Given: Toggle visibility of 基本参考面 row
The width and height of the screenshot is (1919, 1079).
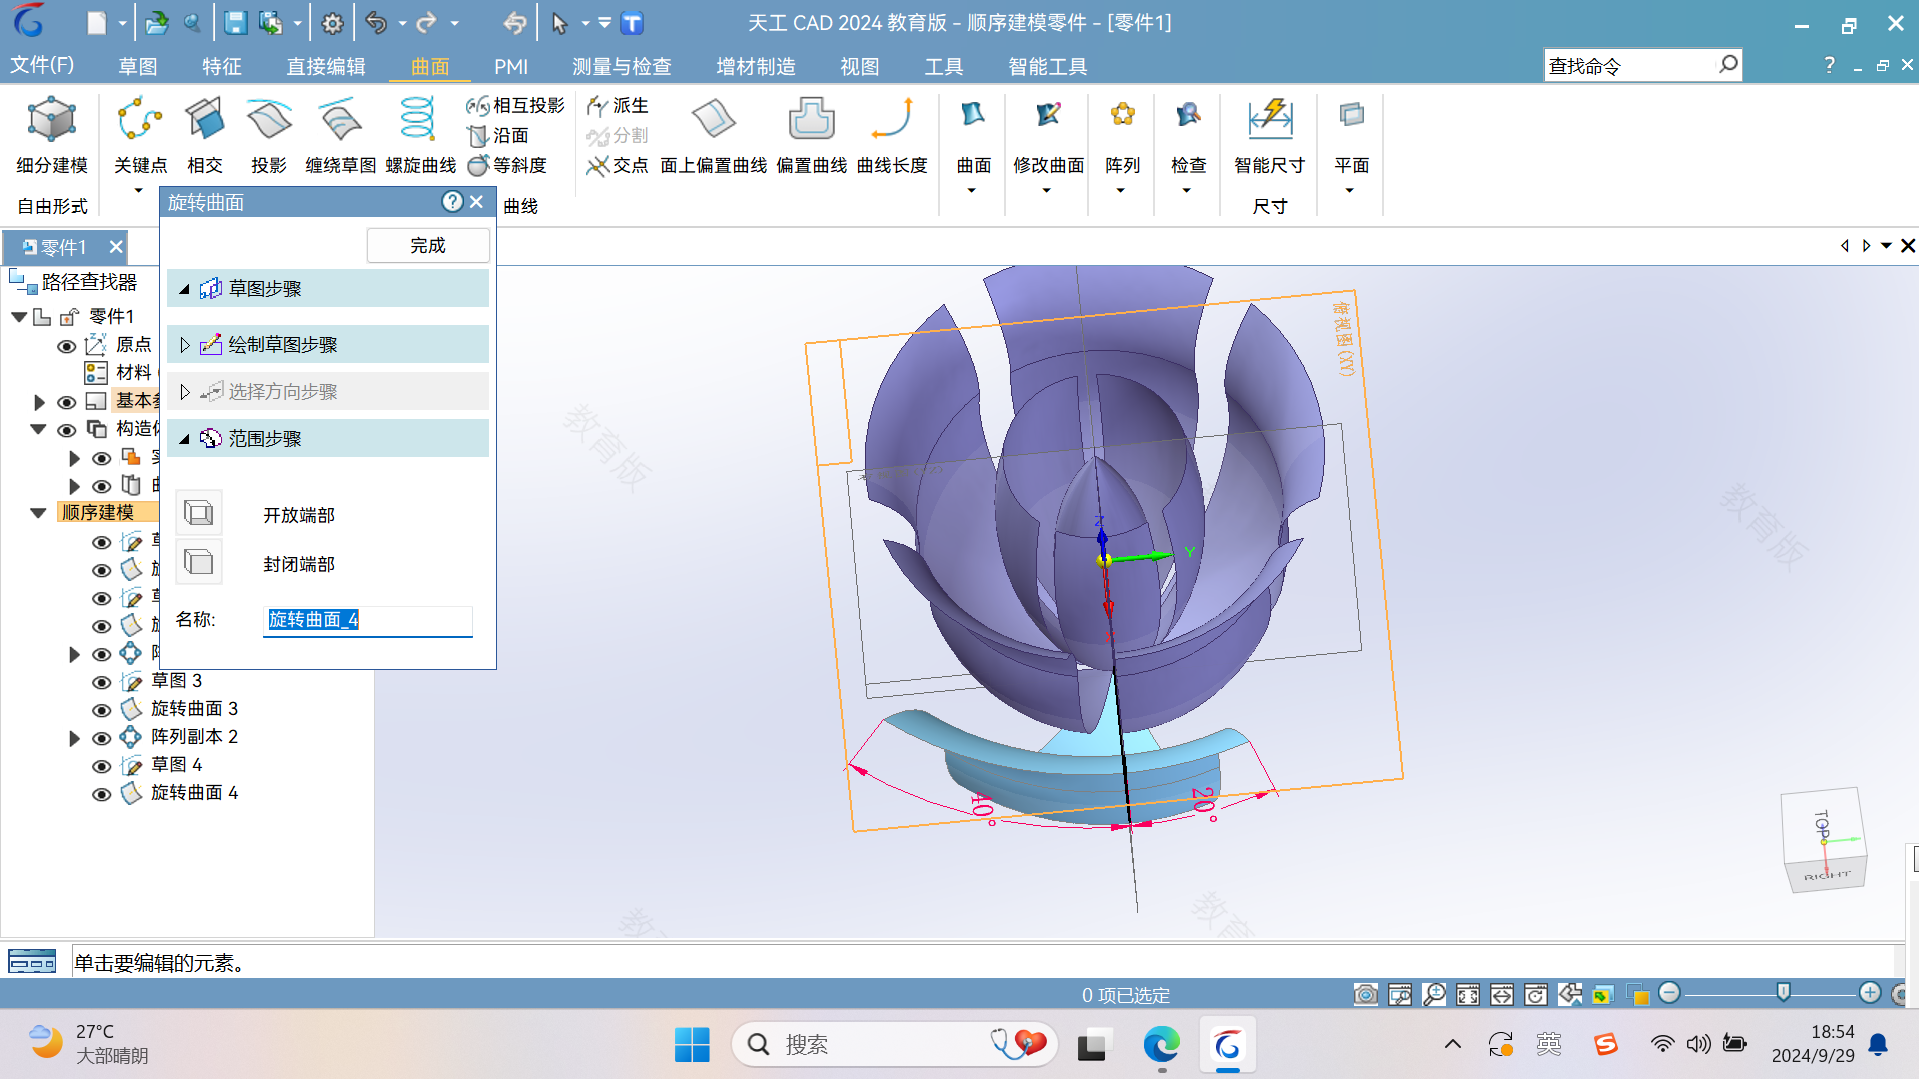Looking at the screenshot, I should [66, 402].
